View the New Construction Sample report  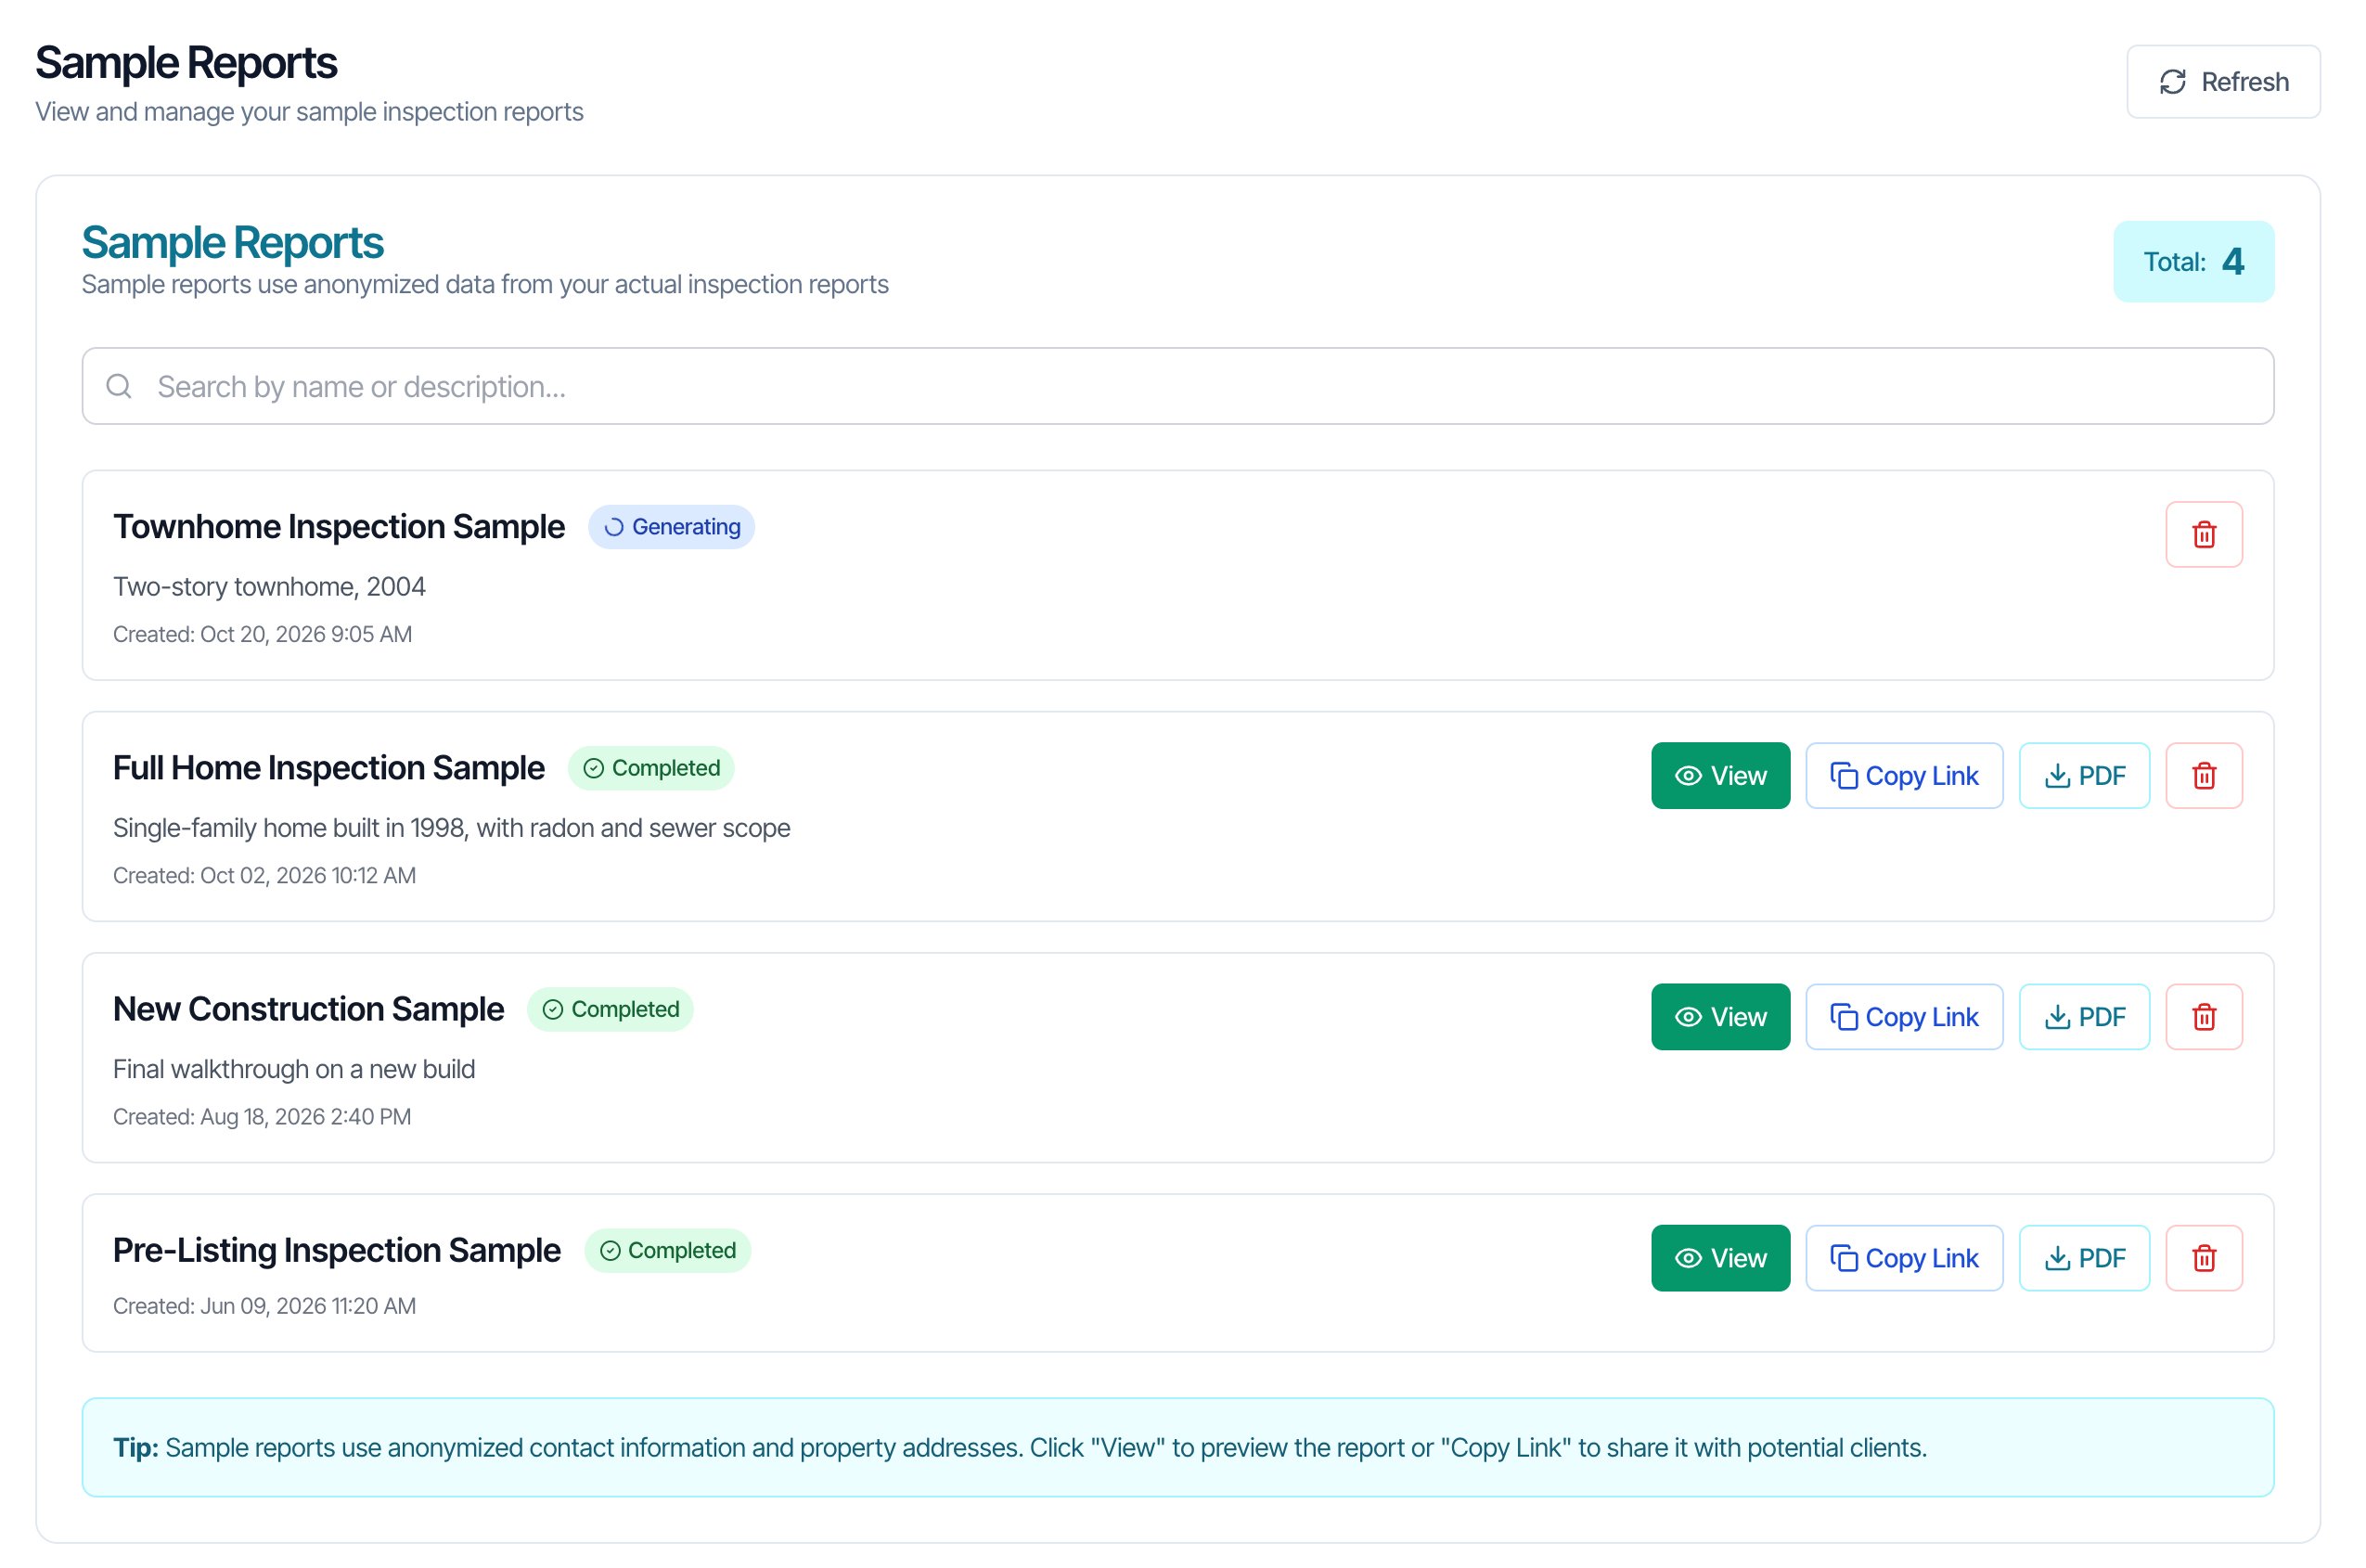[1720, 1017]
